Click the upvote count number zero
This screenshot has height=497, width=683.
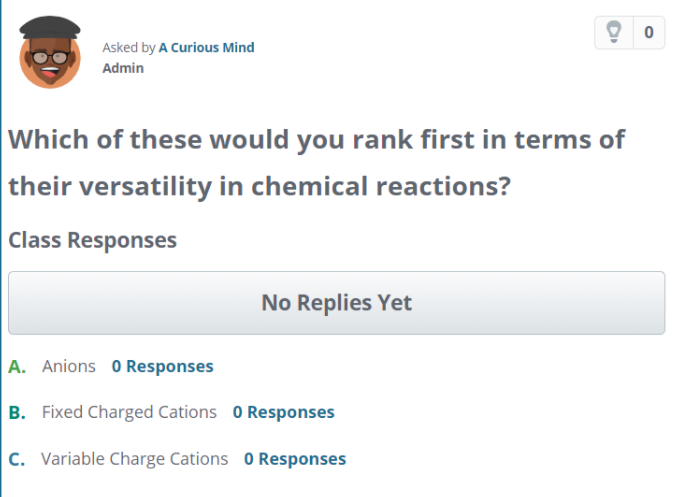[x=648, y=33]
